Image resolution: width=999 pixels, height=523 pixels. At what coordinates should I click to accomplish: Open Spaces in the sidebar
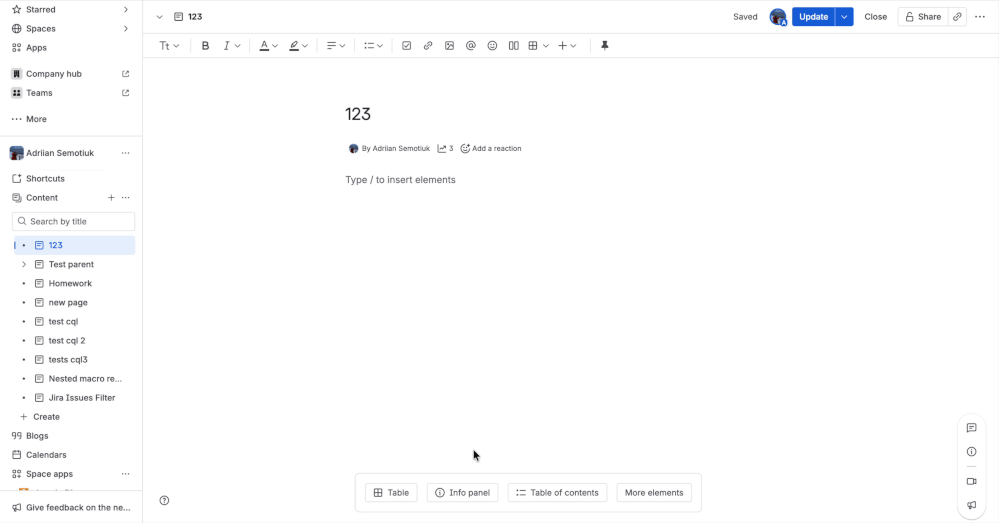(71, 29)
